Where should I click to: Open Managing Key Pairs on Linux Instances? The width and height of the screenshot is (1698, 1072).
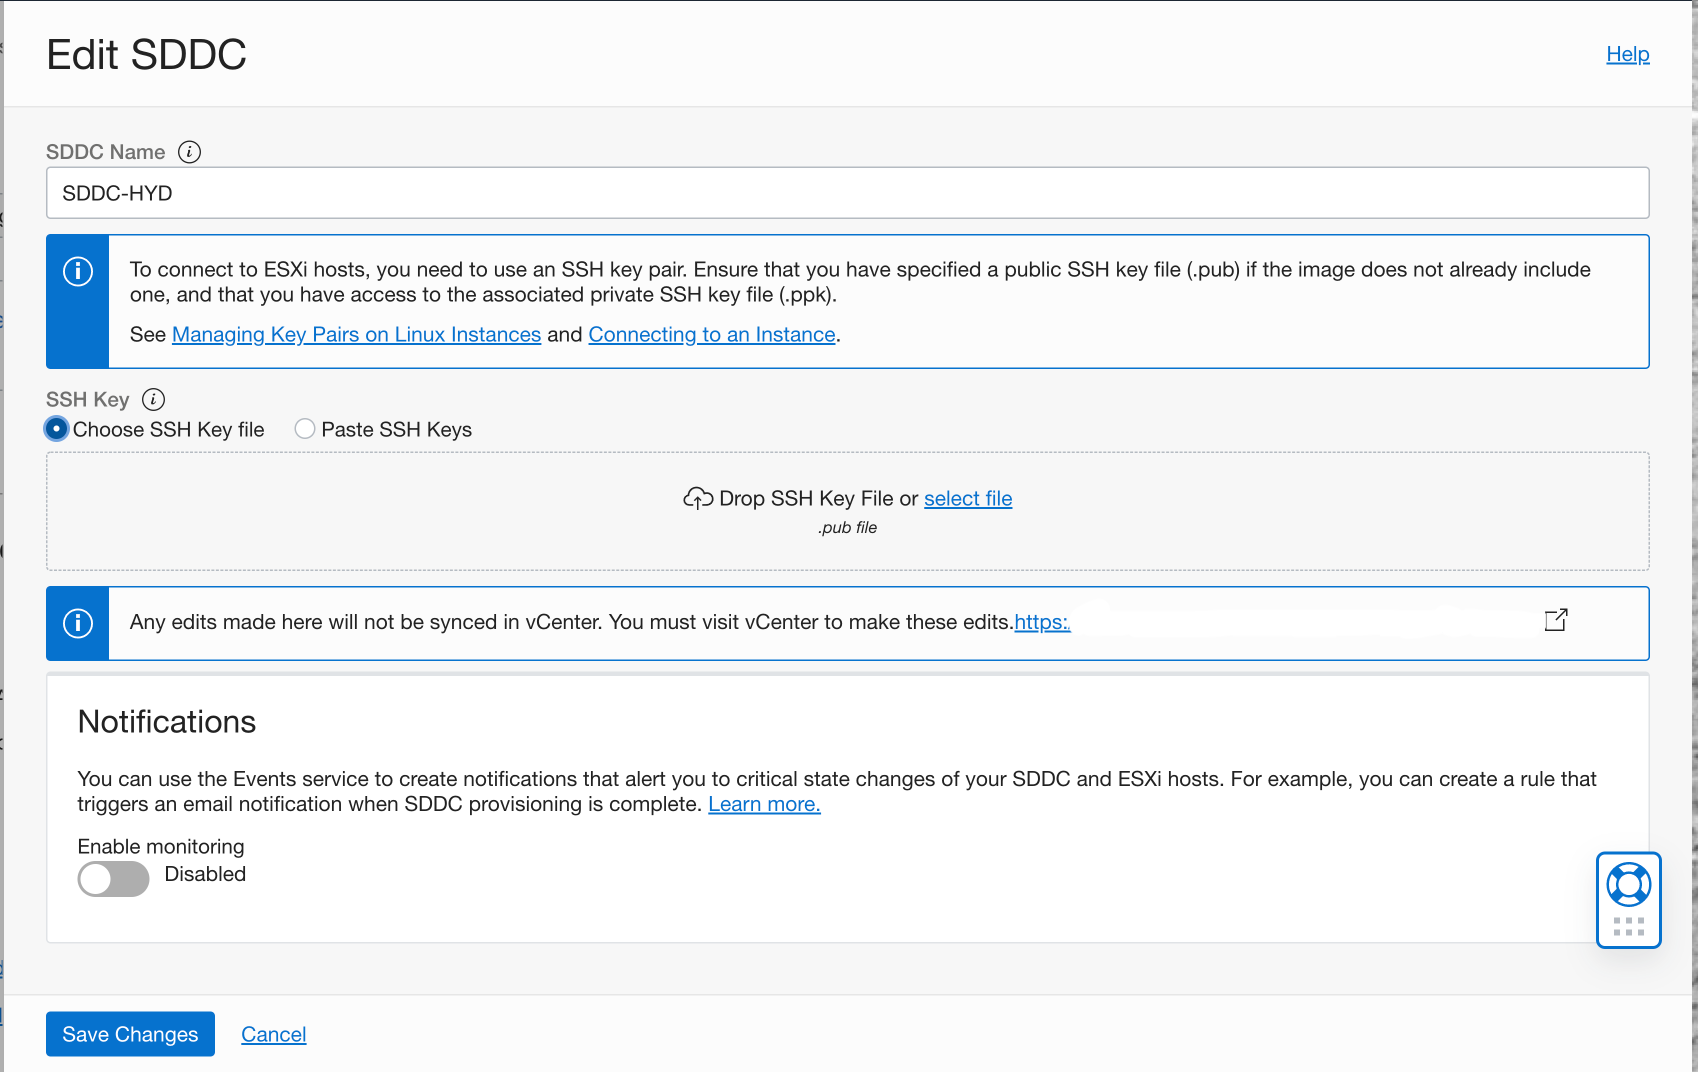[356, 334]
